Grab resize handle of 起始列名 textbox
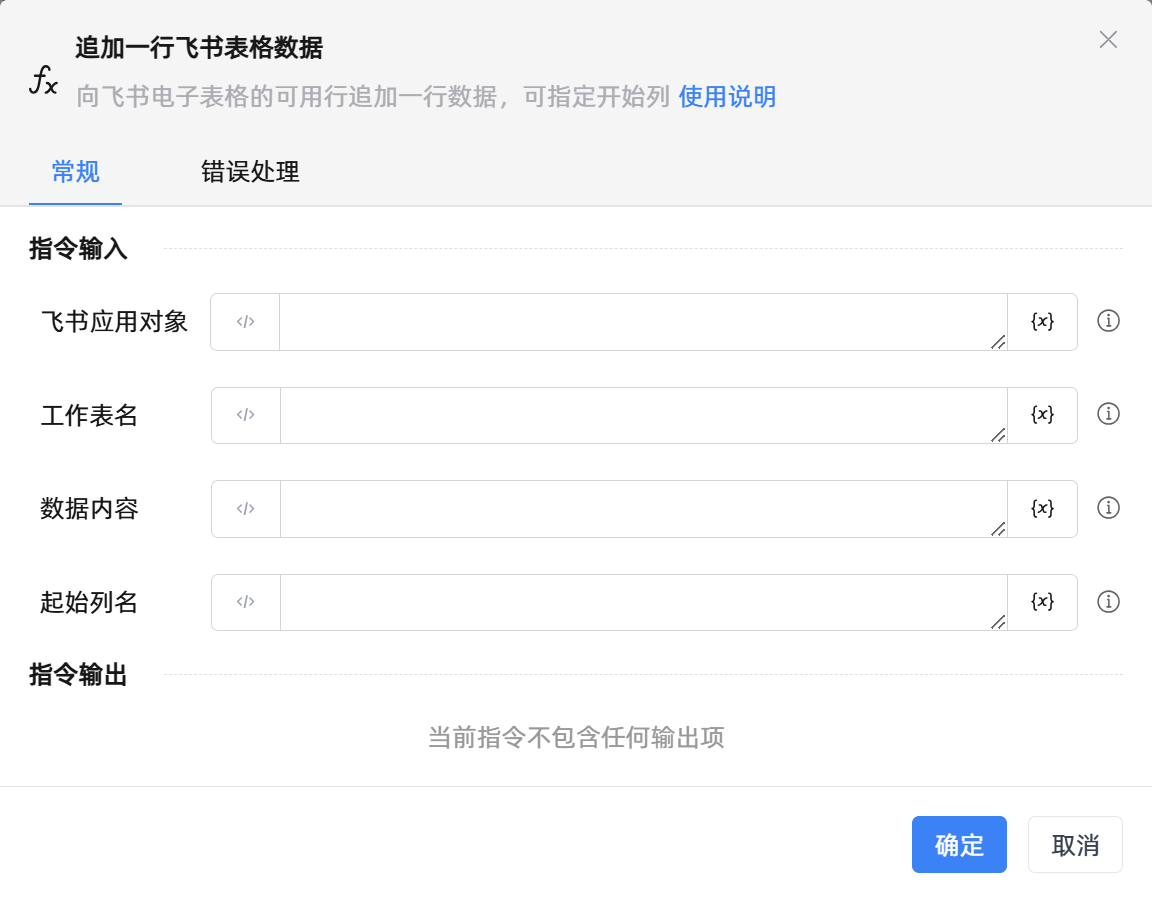 [x=998, y=622]
